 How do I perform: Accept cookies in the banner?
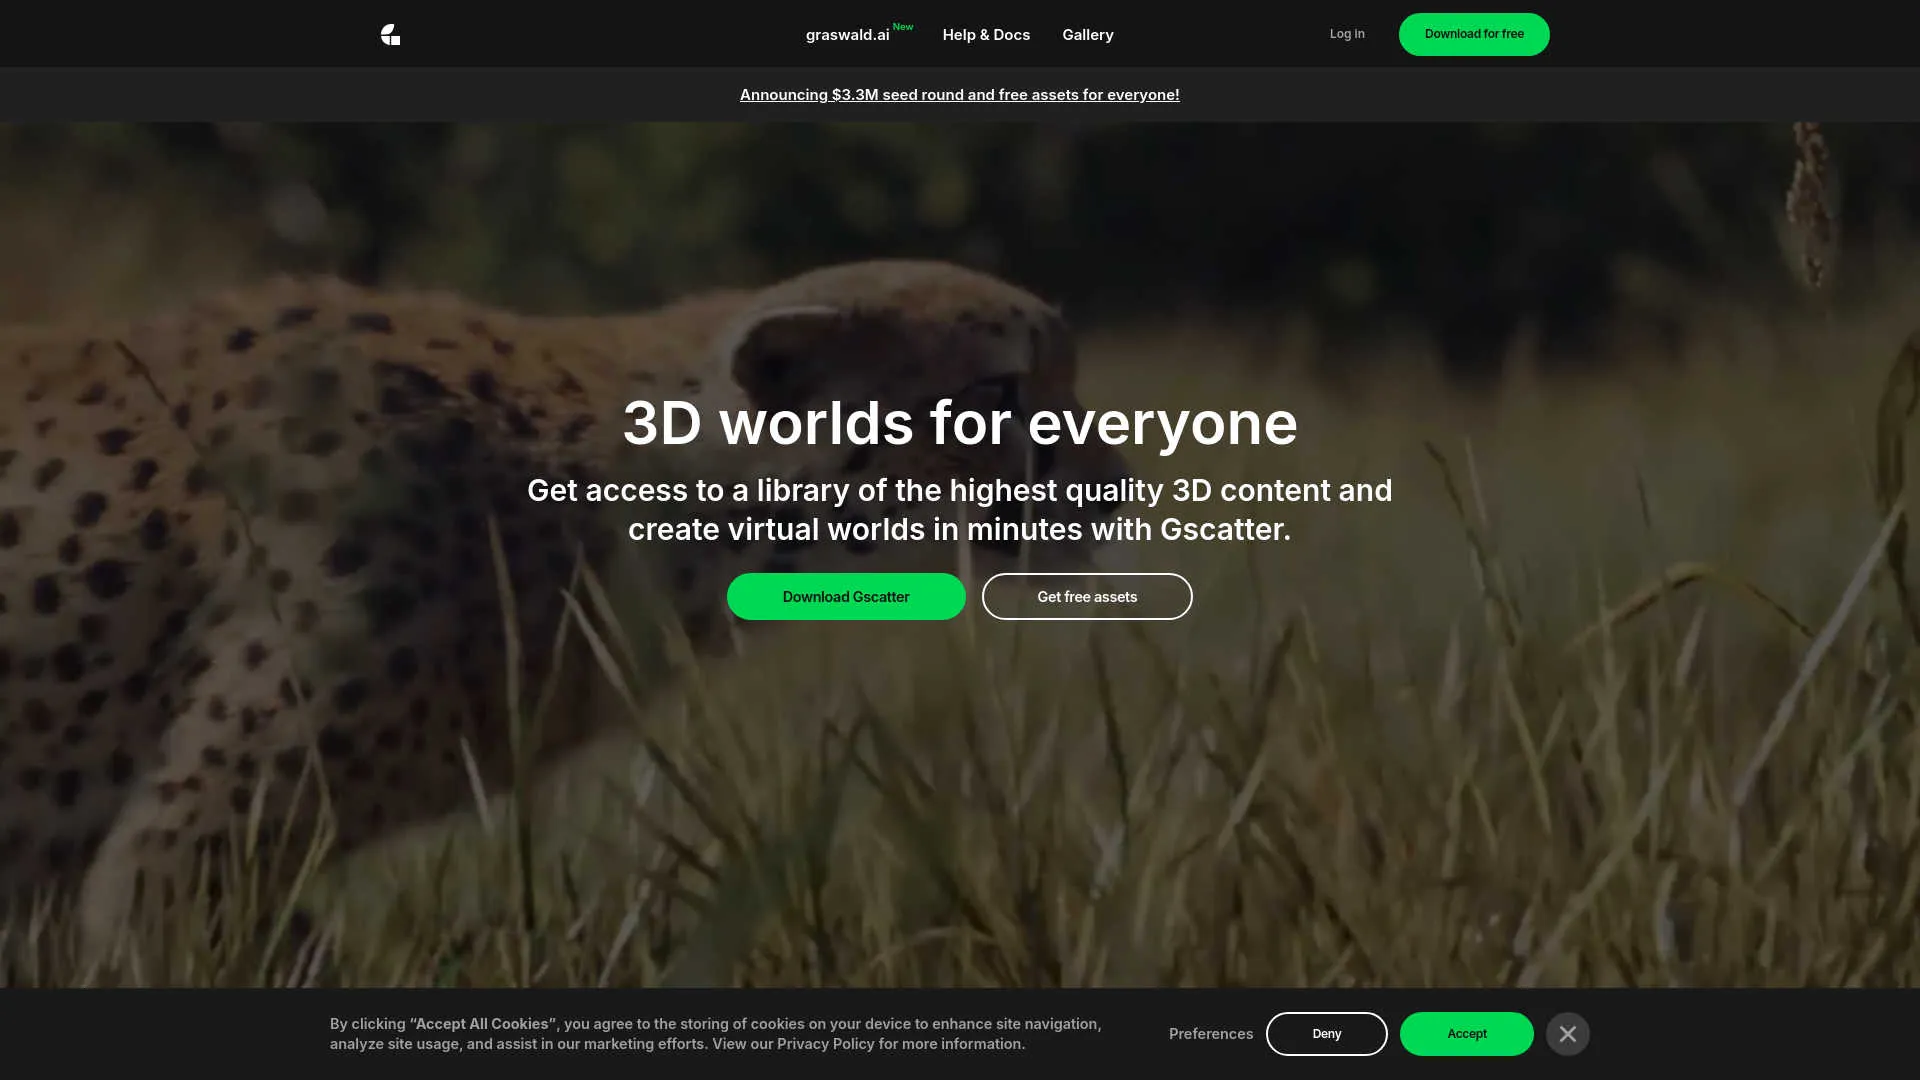[x=1466, y=1034]
